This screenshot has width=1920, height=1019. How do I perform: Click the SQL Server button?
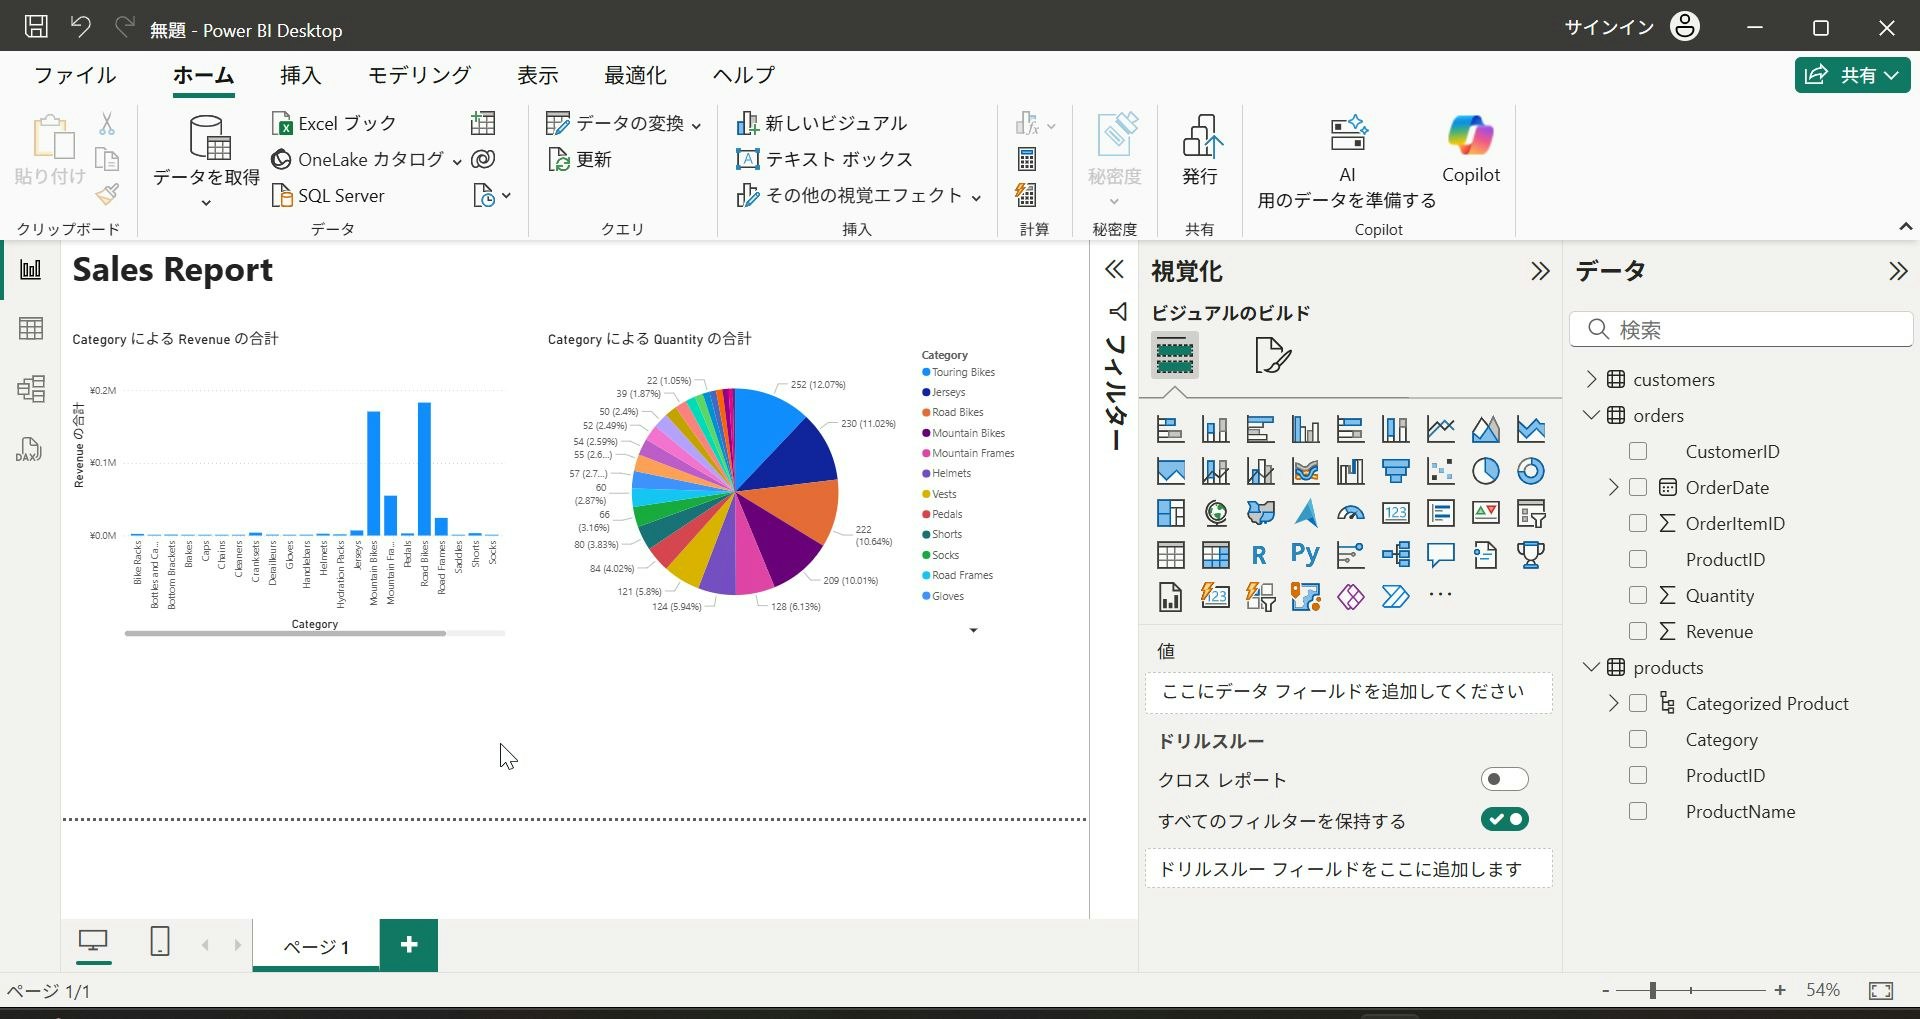328,195
